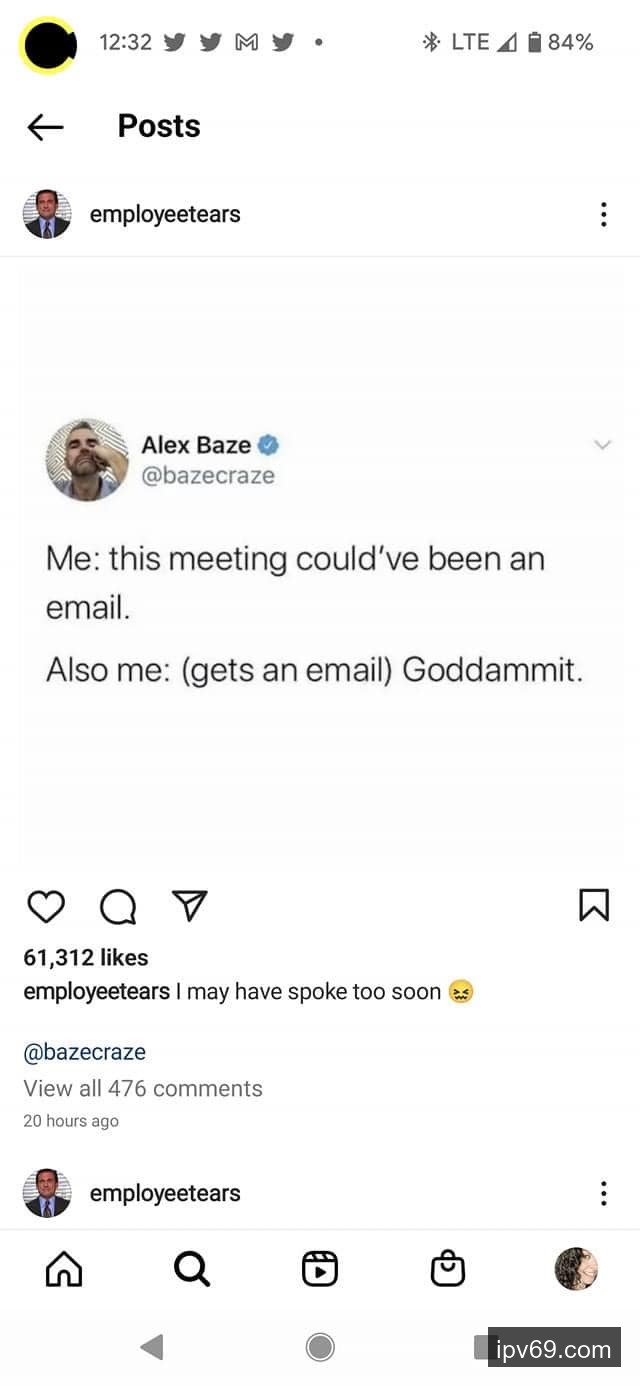Open Shop bag icon in bottom navigation
The width and height of the screenshot is (640, 1386).
pos(448,1269)
